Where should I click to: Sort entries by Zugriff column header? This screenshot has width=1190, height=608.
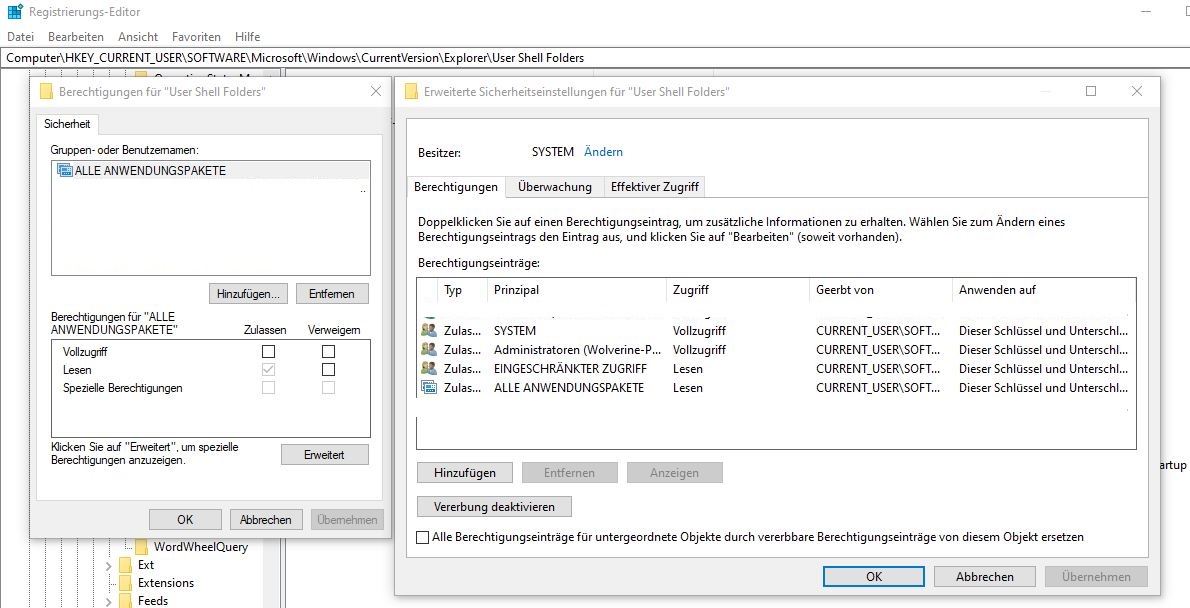tap(739, 290)
